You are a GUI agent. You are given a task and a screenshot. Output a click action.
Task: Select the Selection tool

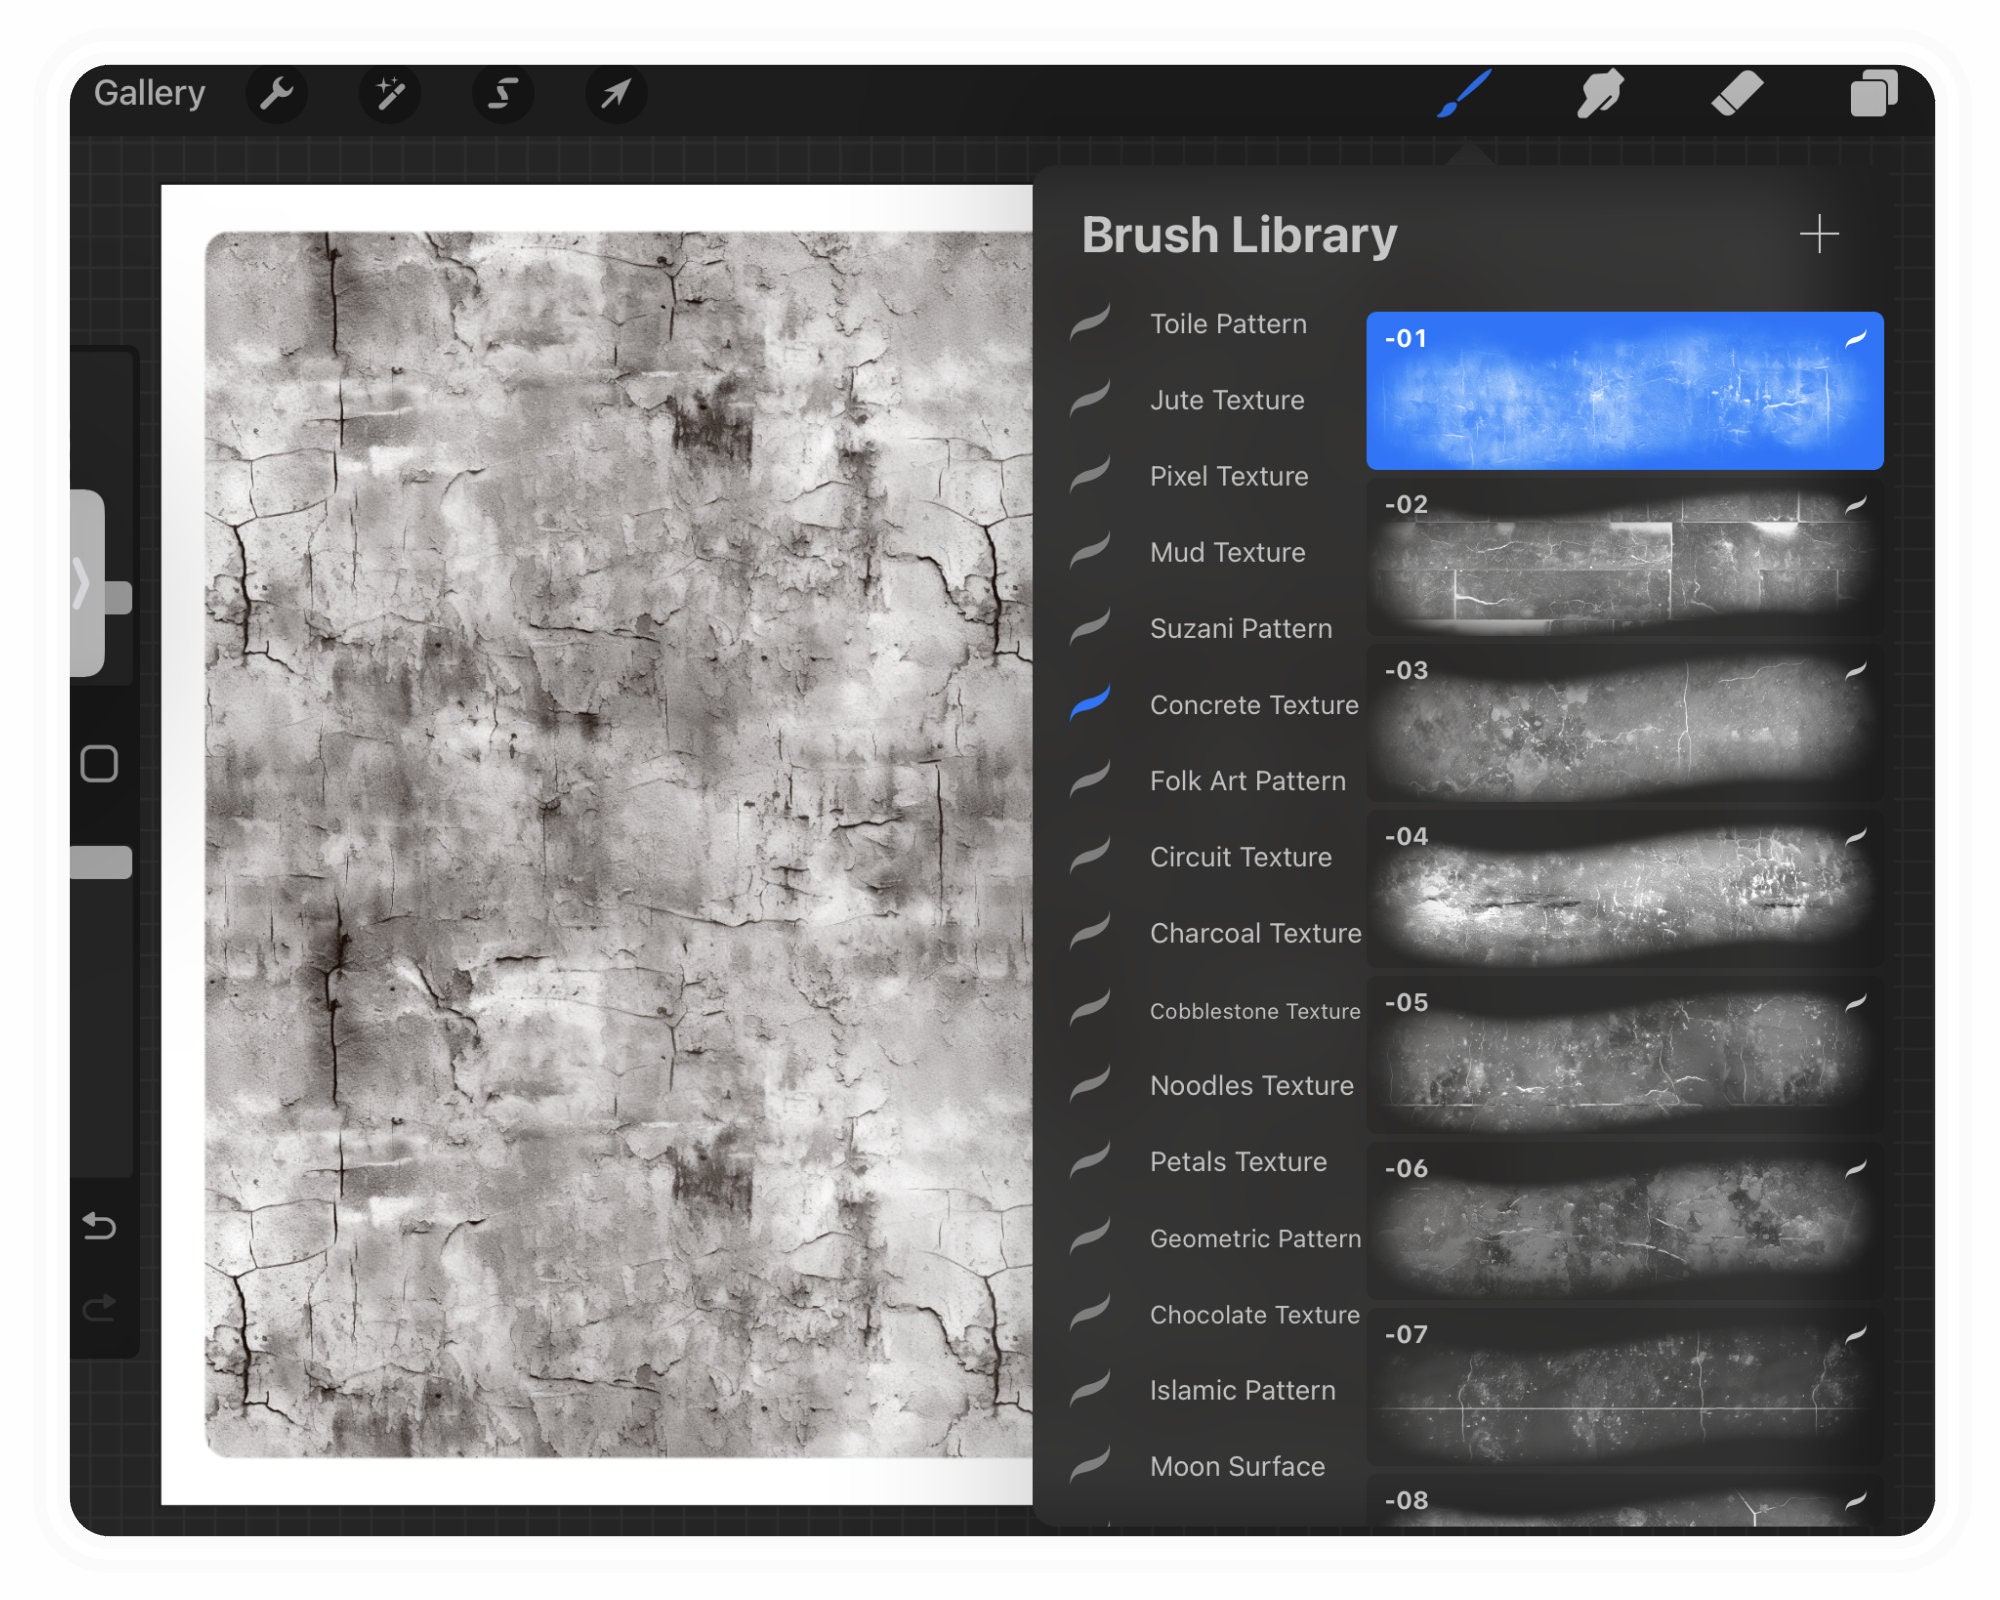503,93
